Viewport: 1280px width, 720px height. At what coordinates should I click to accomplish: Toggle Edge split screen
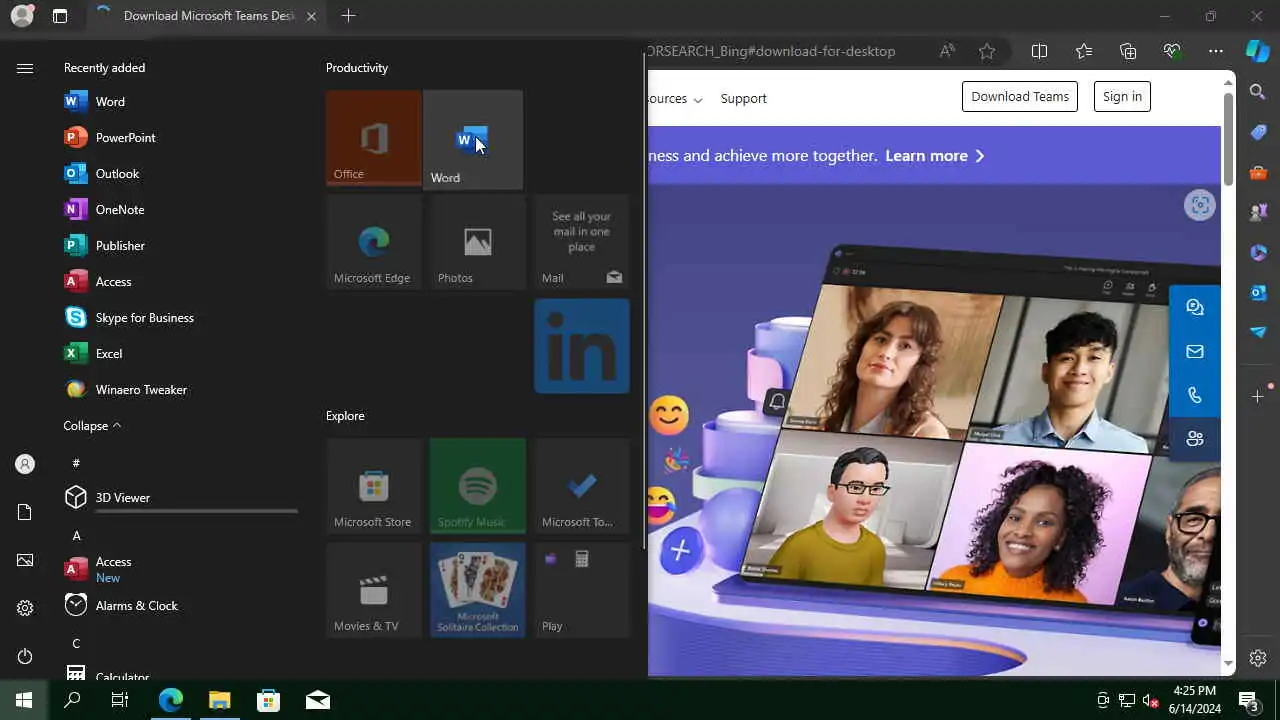1039,51
